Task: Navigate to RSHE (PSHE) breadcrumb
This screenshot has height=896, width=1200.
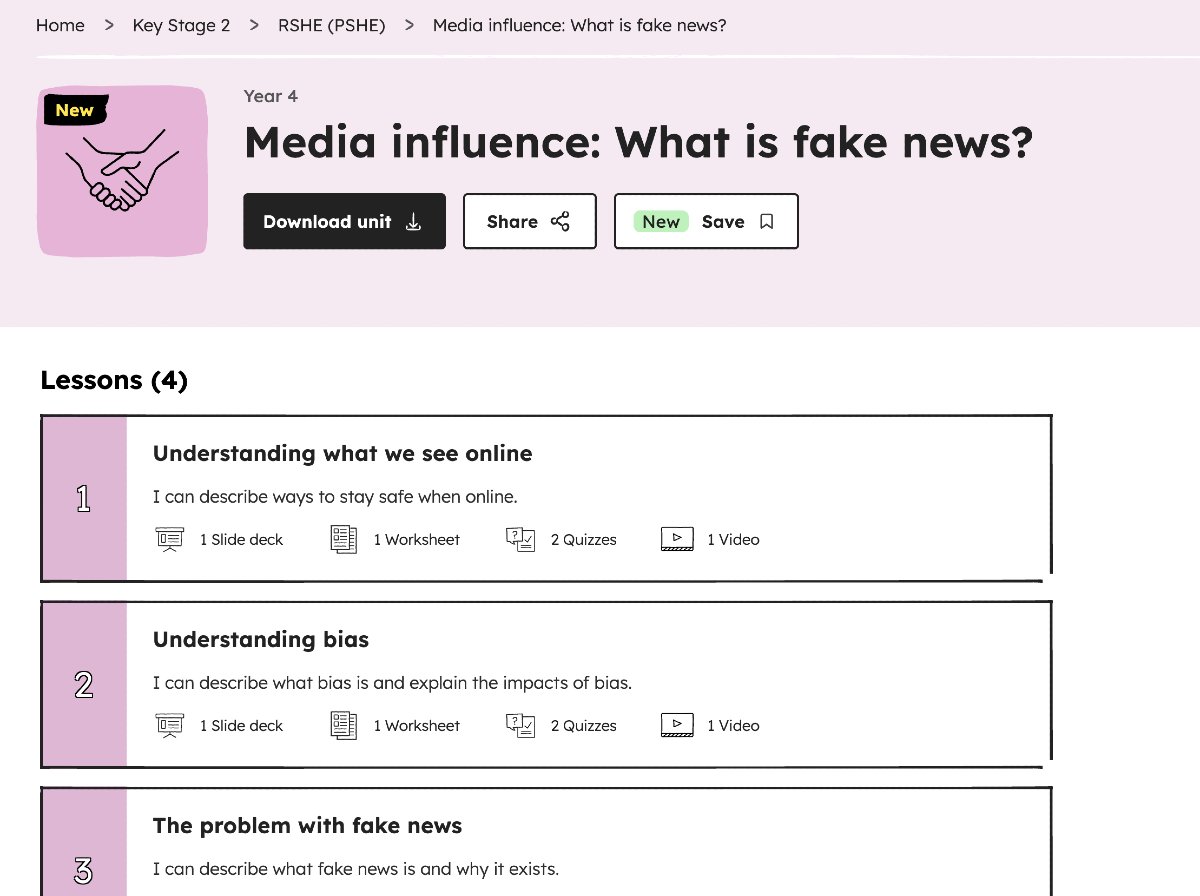Action: (332, 25)
